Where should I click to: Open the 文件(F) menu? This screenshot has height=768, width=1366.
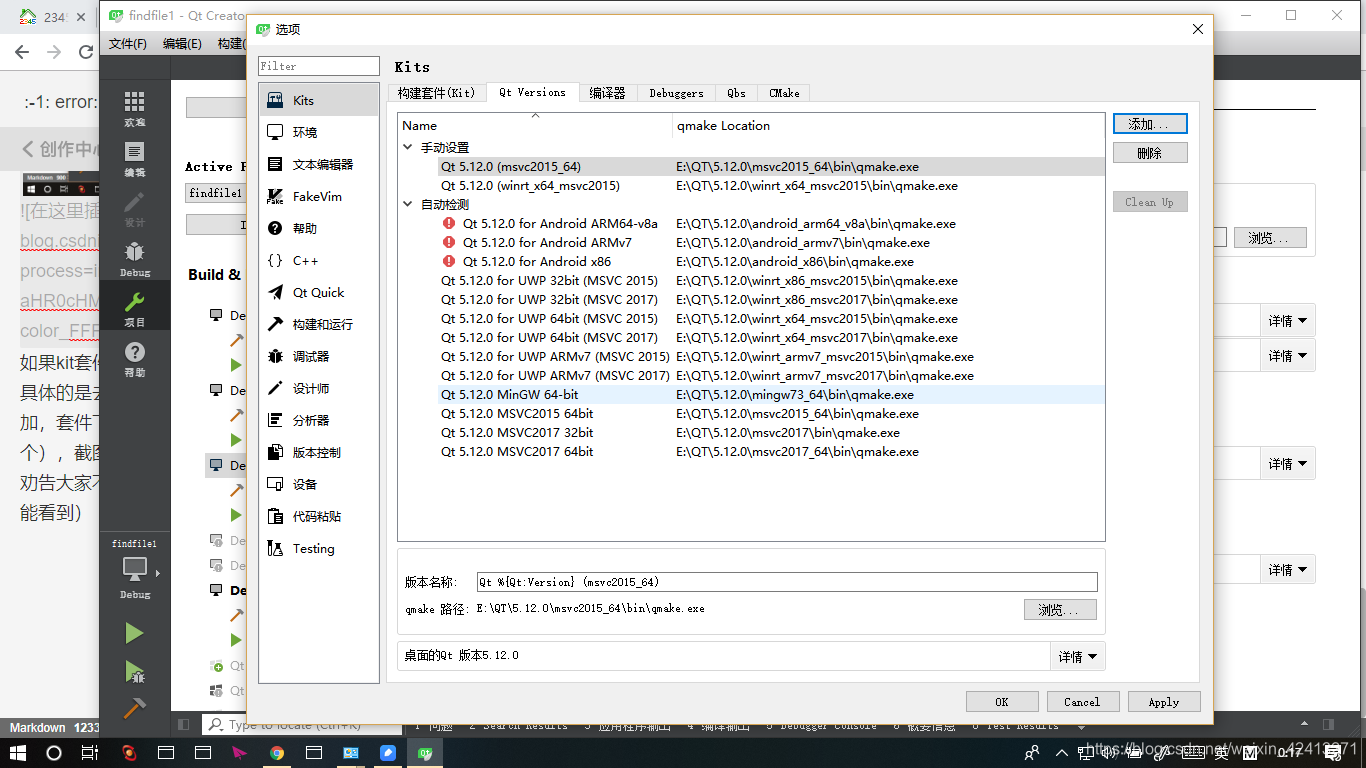click(128, 44)
